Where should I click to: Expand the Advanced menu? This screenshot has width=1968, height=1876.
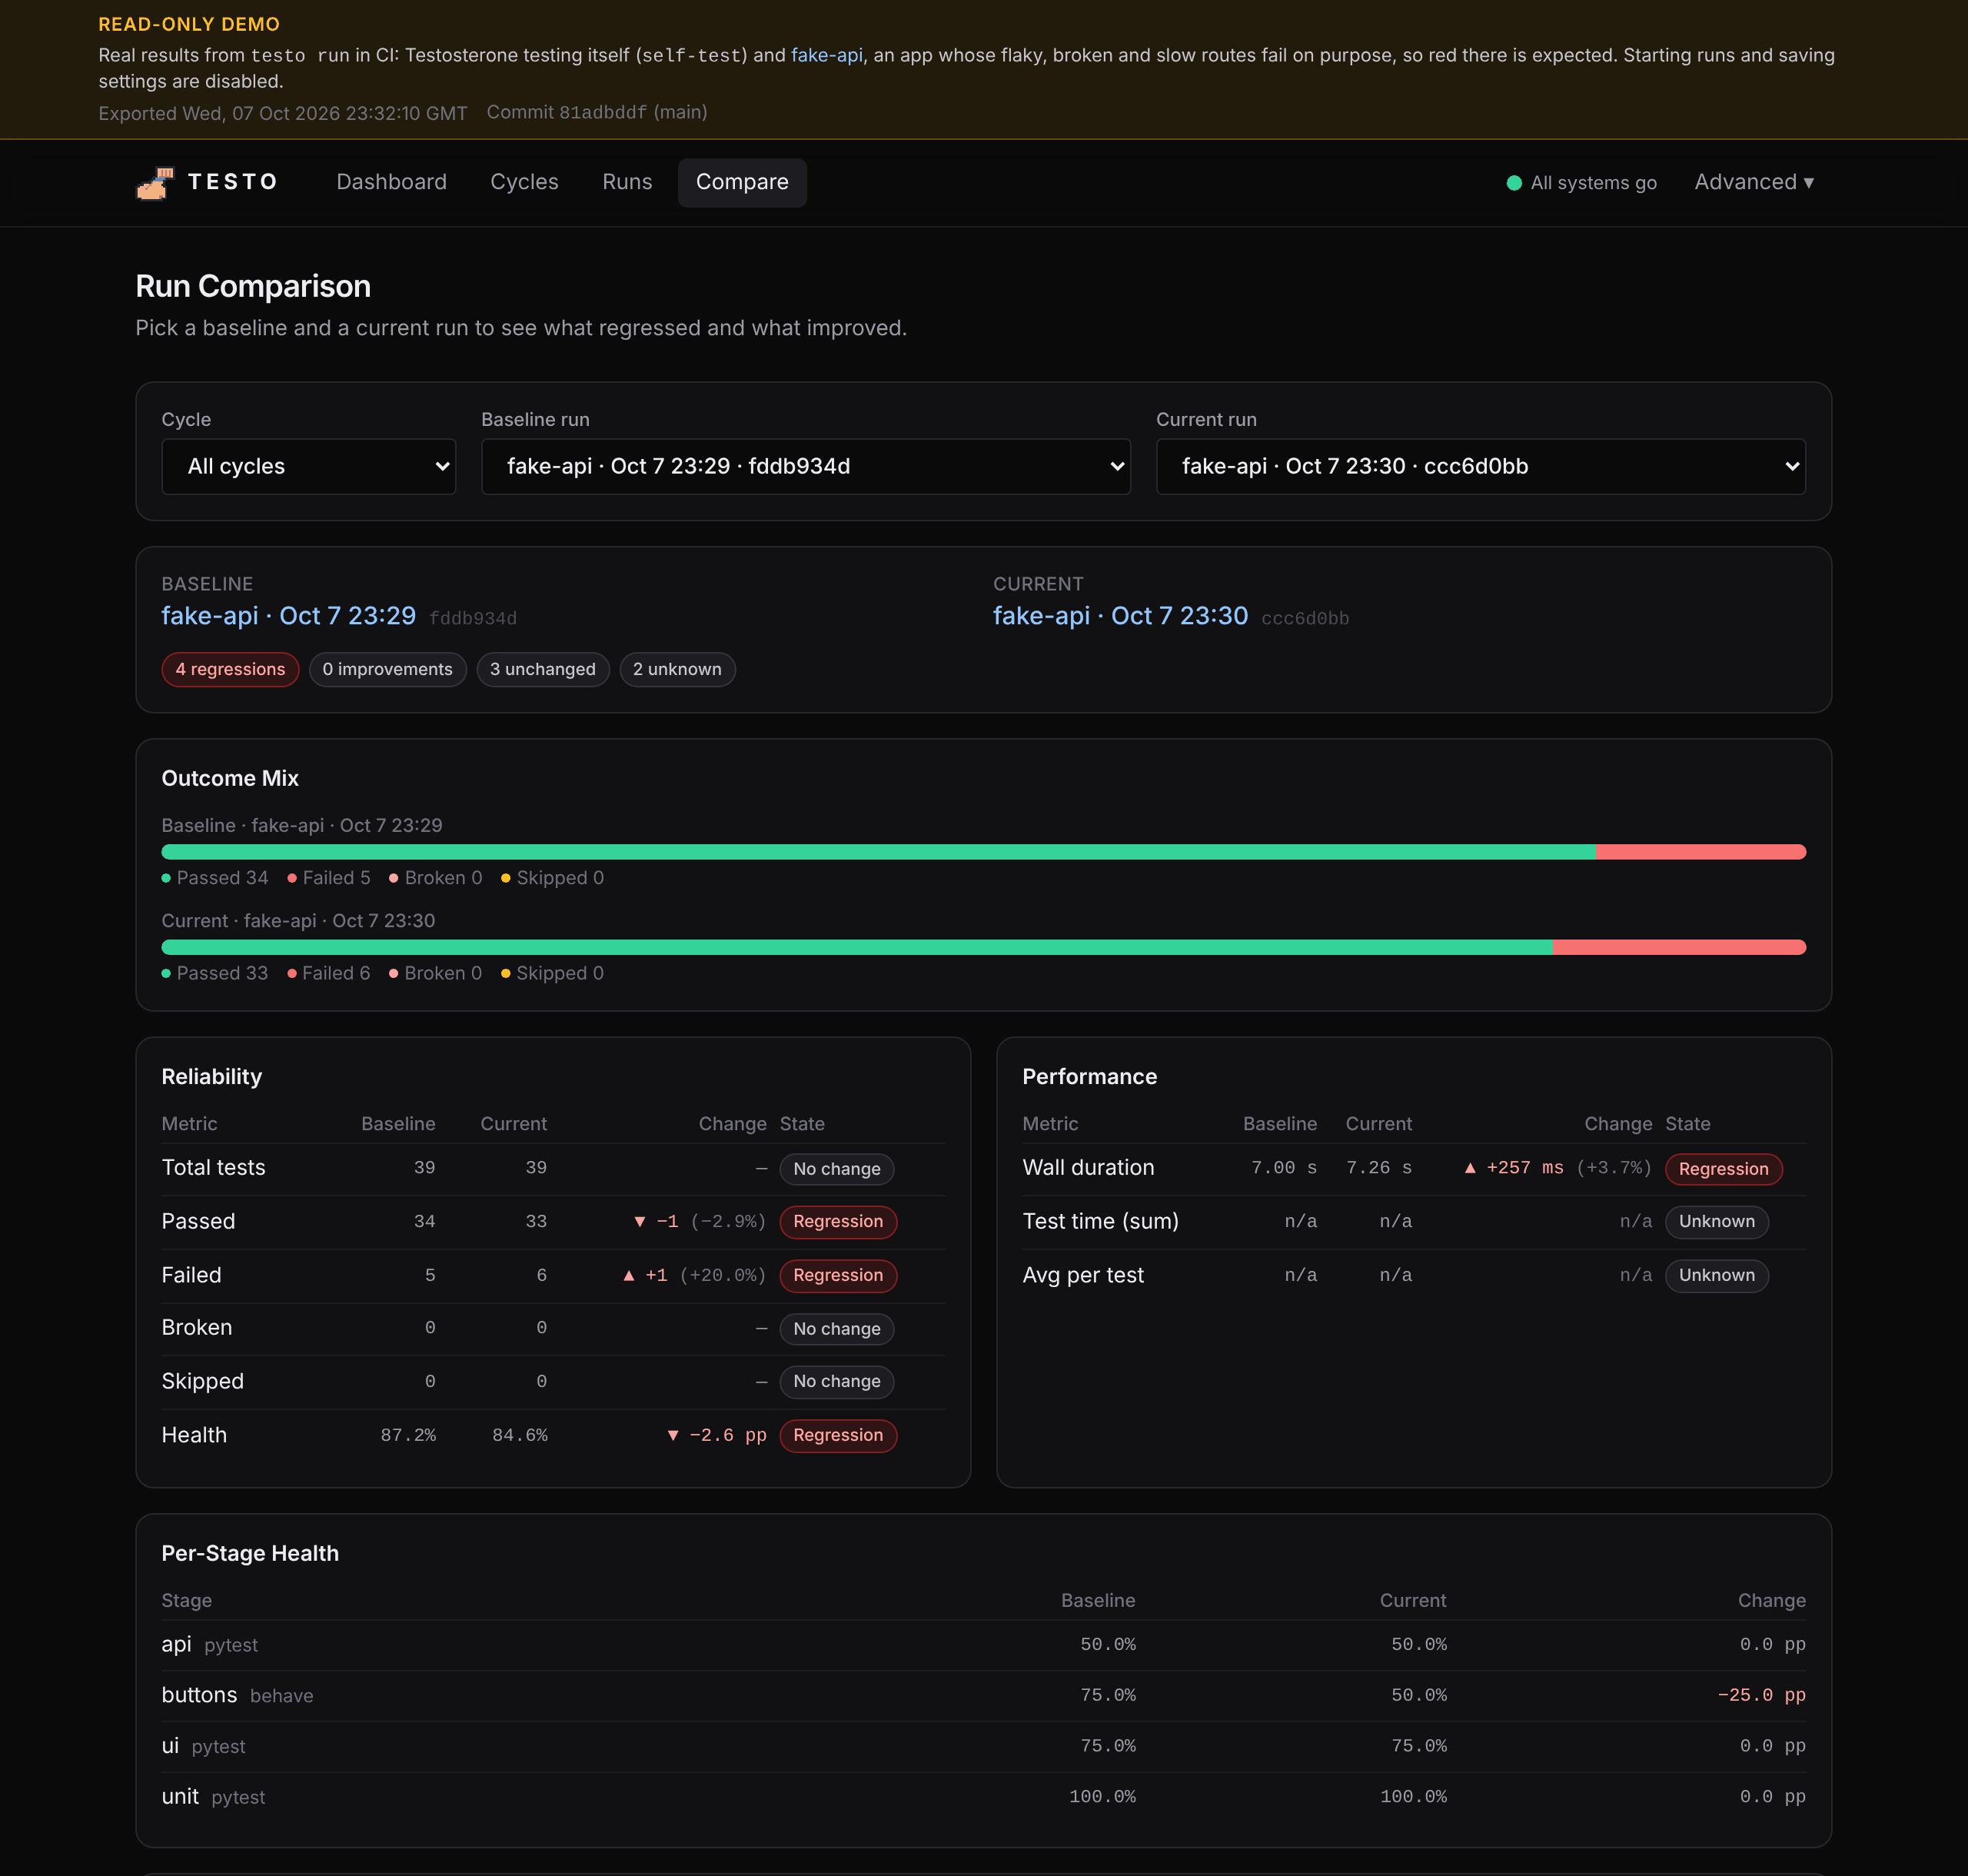pos(1754,182)
